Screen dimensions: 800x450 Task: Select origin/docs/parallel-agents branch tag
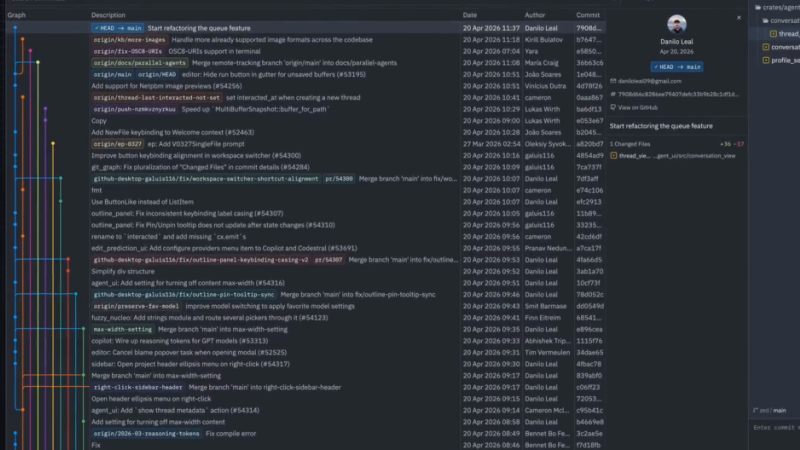(x=140, y=63)
